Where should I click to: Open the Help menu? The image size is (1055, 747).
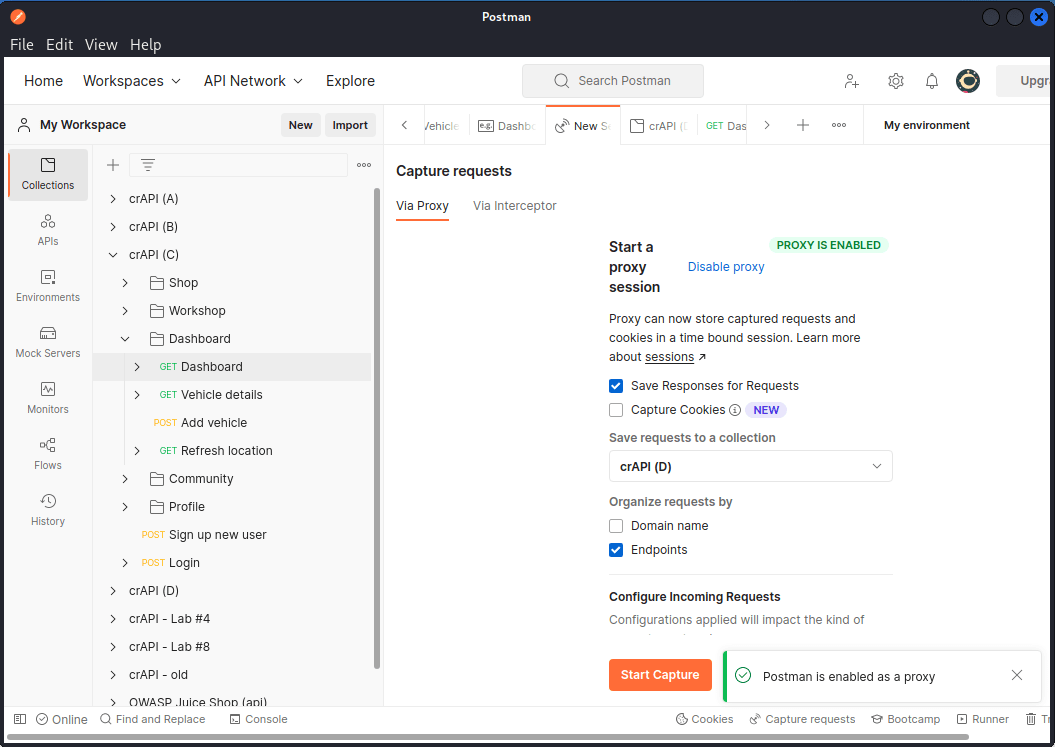pos(146,44)
